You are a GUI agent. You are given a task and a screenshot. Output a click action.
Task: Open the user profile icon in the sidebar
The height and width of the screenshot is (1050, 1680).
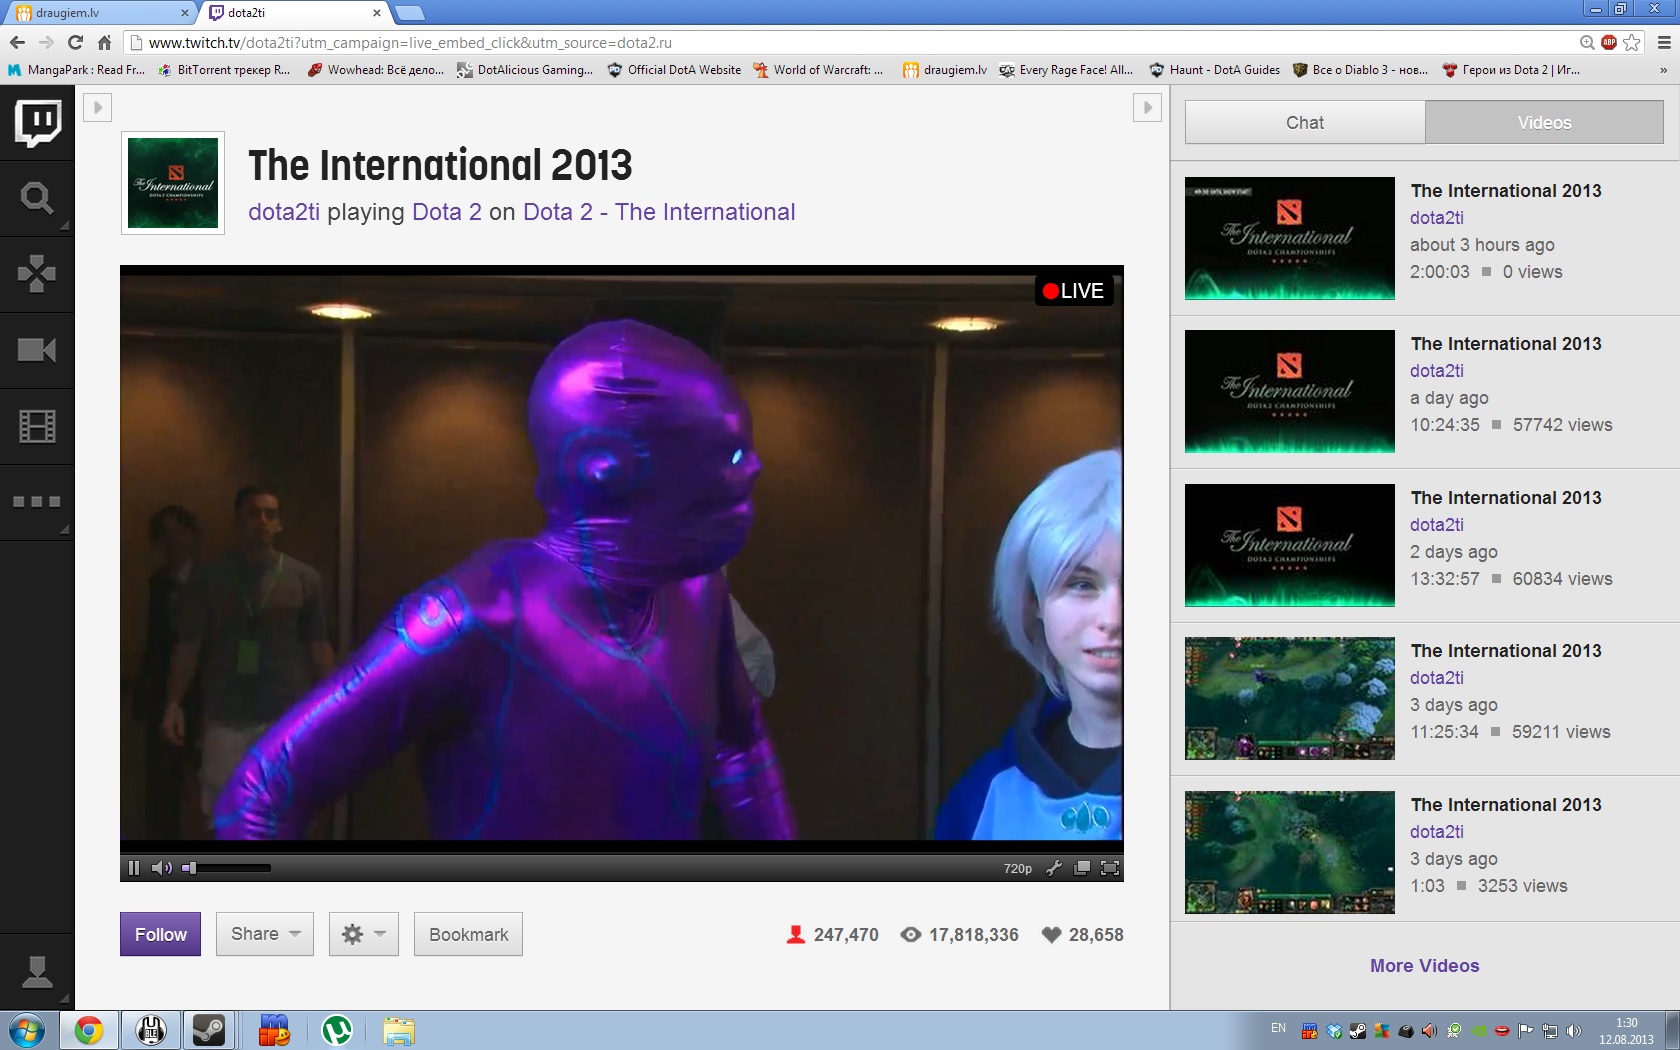click(37, 972)
